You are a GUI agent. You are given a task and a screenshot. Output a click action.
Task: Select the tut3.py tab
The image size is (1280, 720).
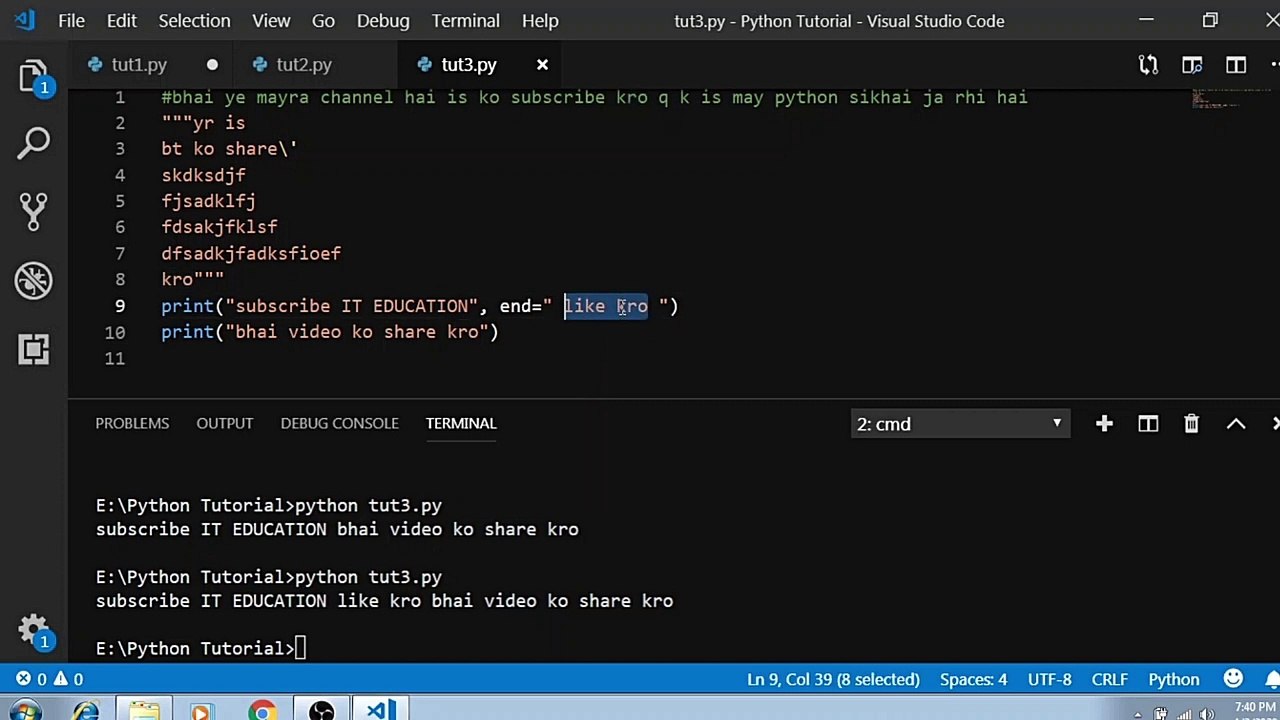469,65
